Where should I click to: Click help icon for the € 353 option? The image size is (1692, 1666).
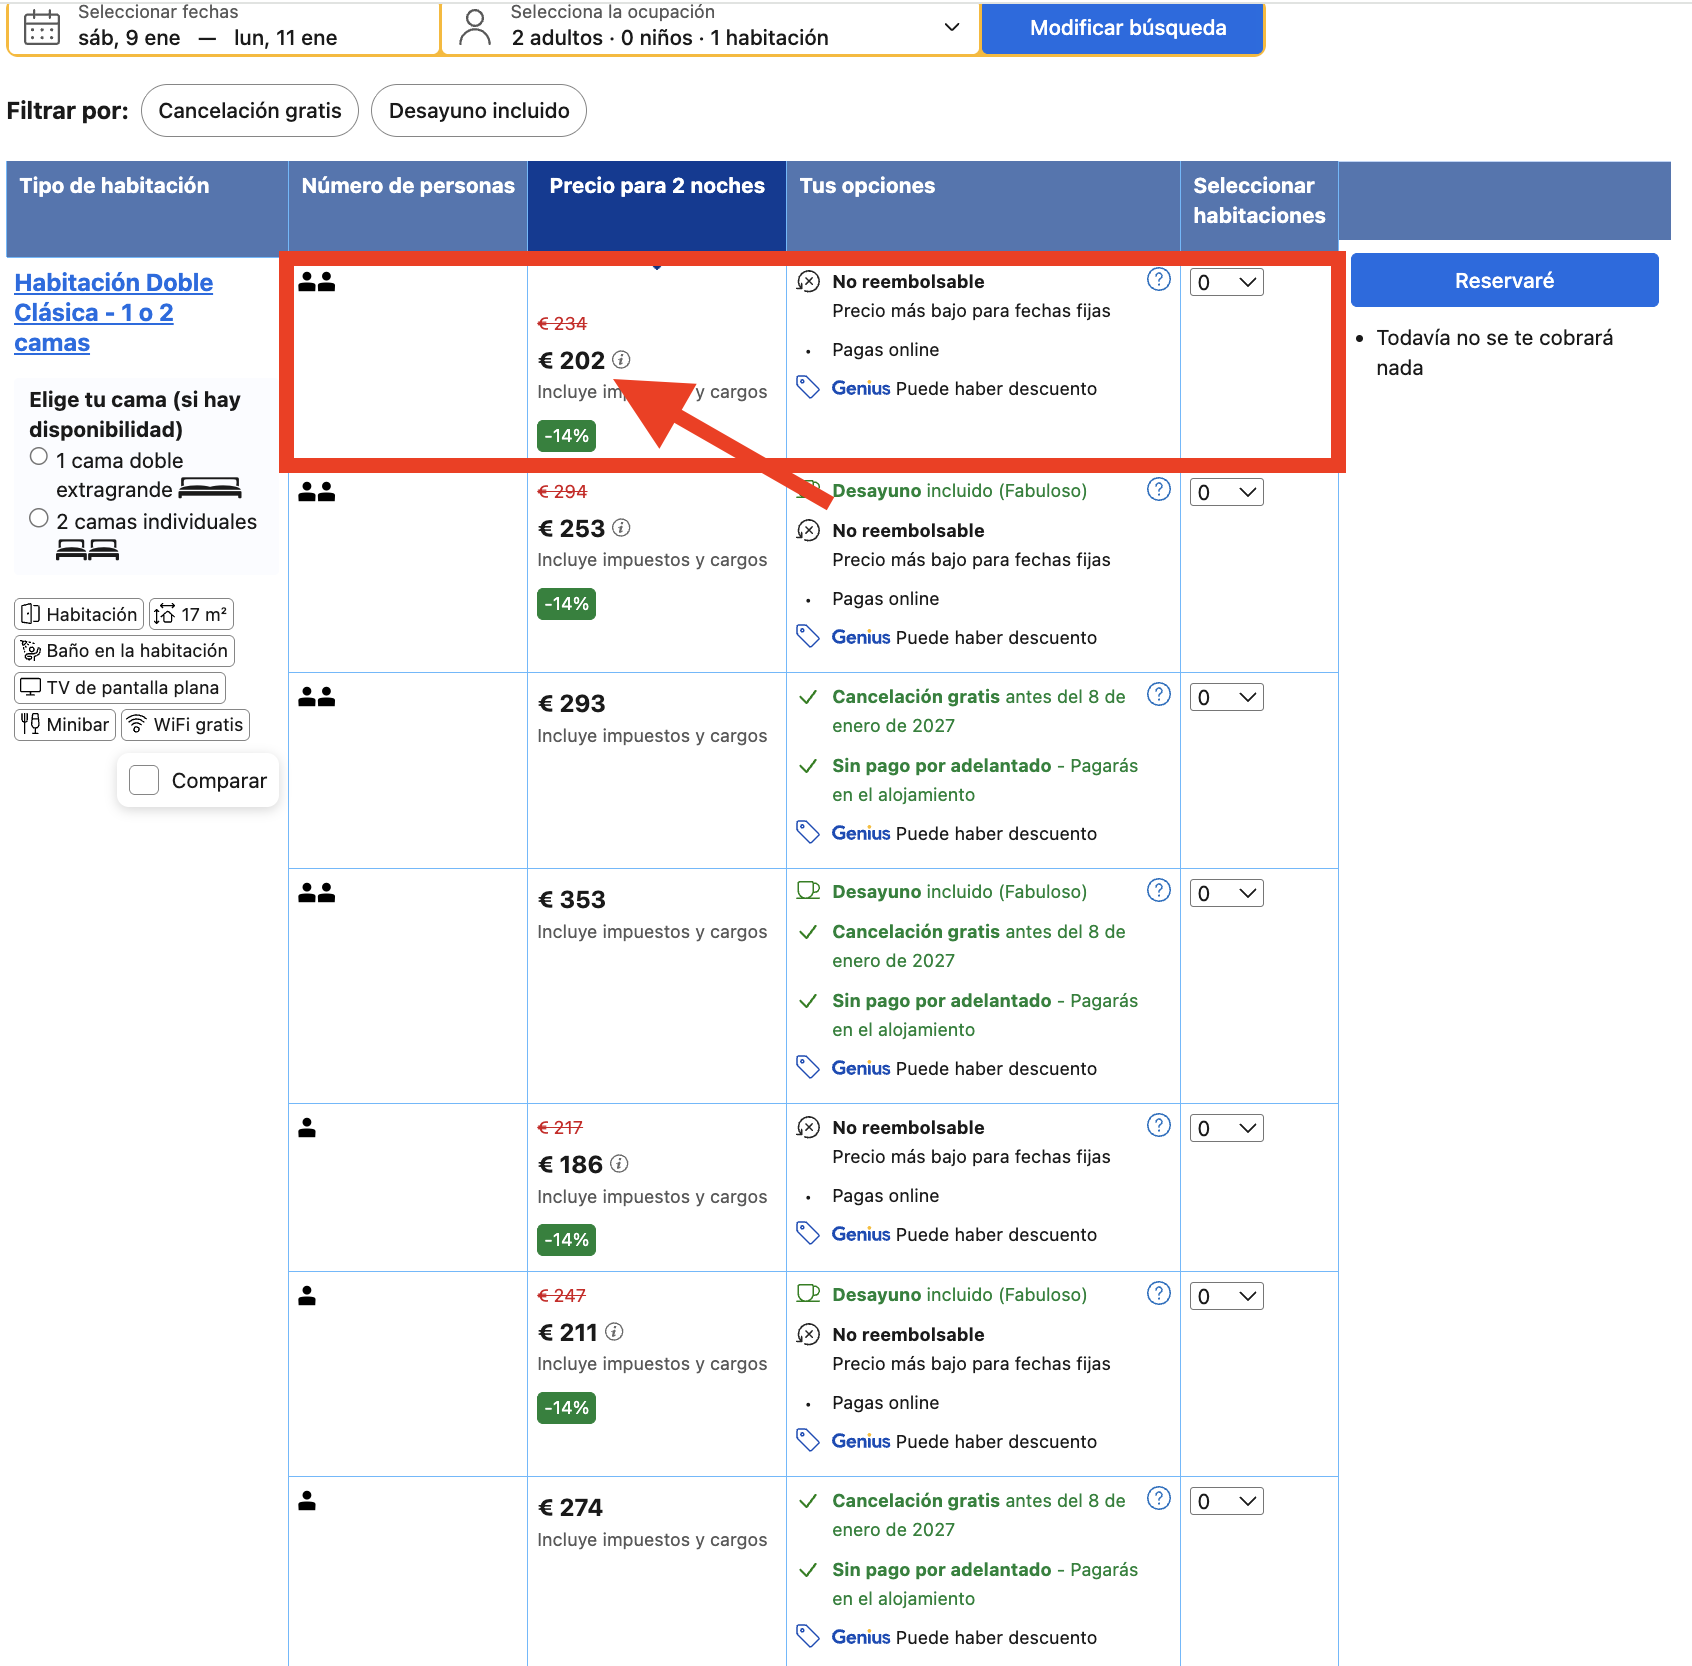1159,891
